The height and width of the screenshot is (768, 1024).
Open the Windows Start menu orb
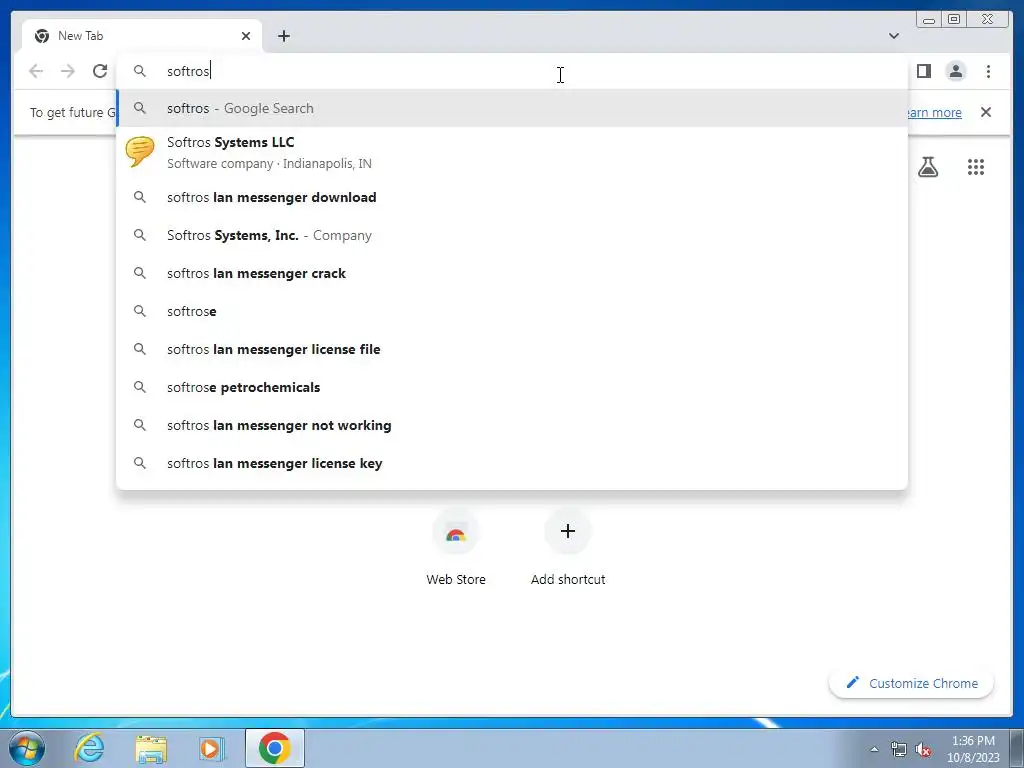click(x=27, y=748)
